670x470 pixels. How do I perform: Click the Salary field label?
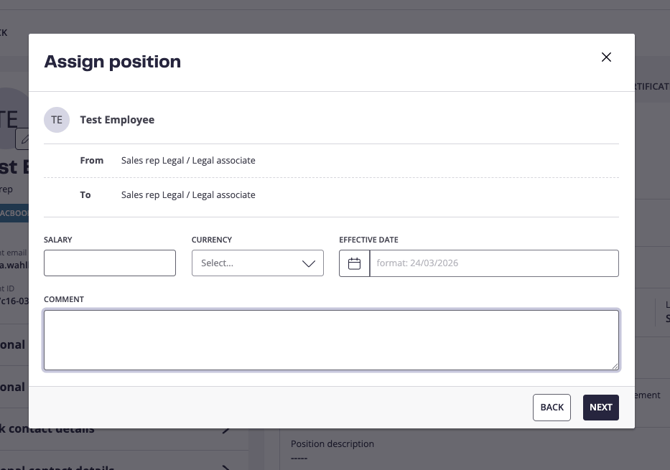(58, 240)
